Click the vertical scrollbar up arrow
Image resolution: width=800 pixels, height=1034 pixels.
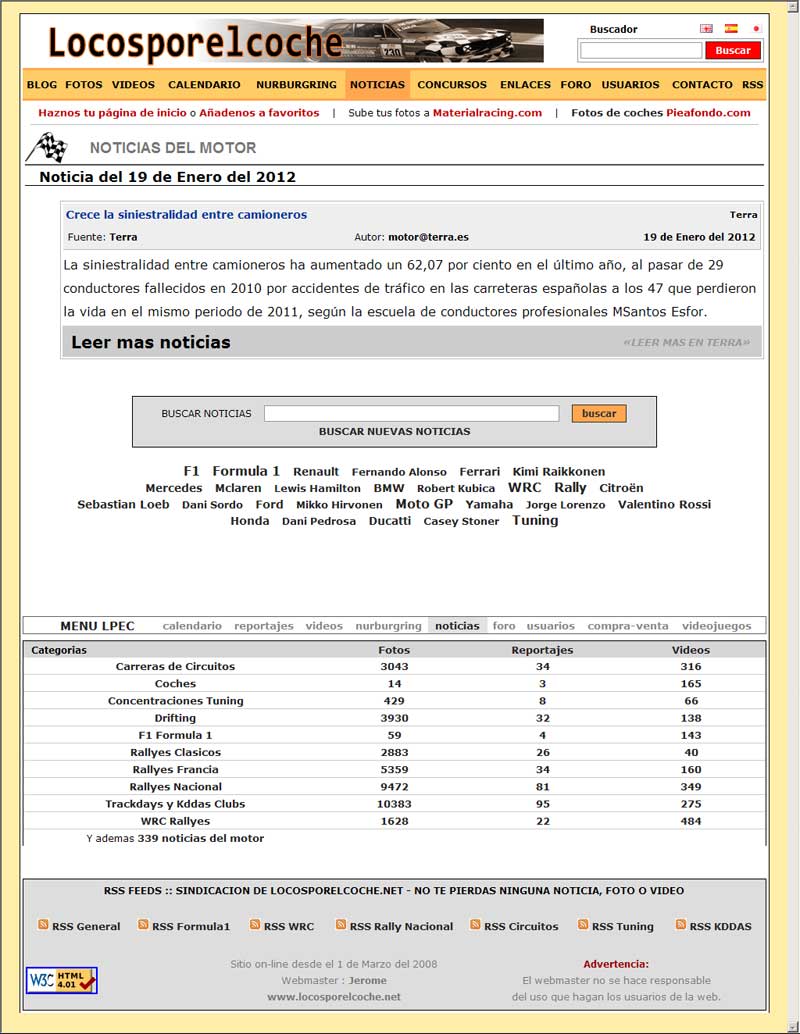coord(793,7)
